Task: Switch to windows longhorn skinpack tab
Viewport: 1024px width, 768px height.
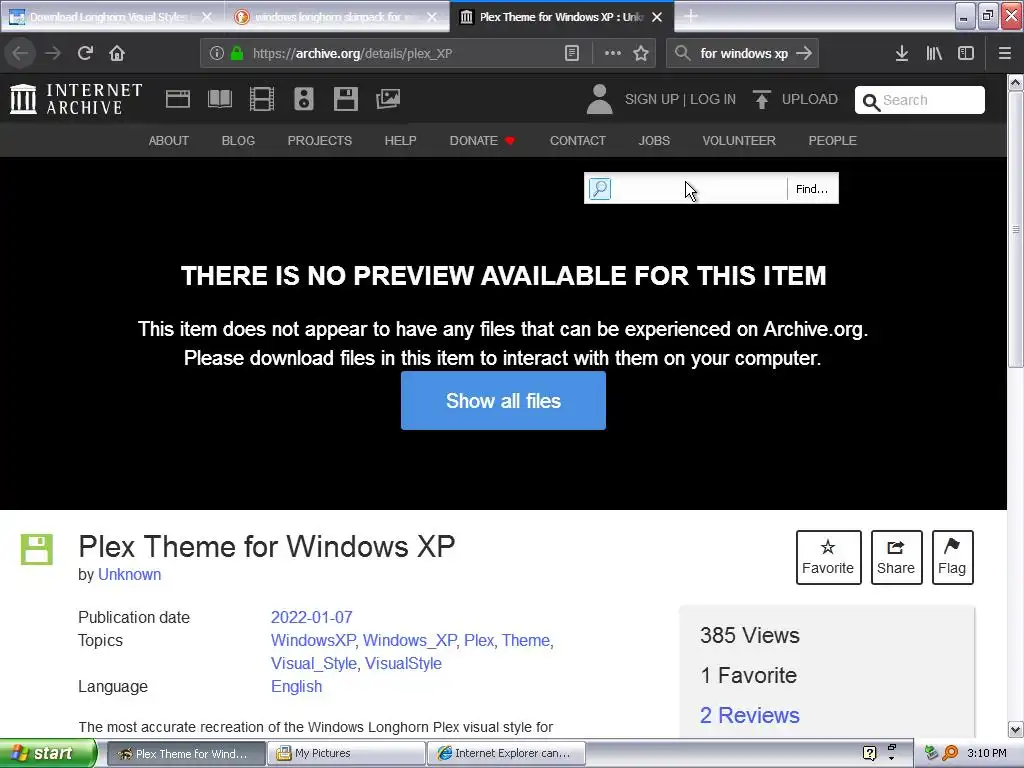Action: [336, 17]
